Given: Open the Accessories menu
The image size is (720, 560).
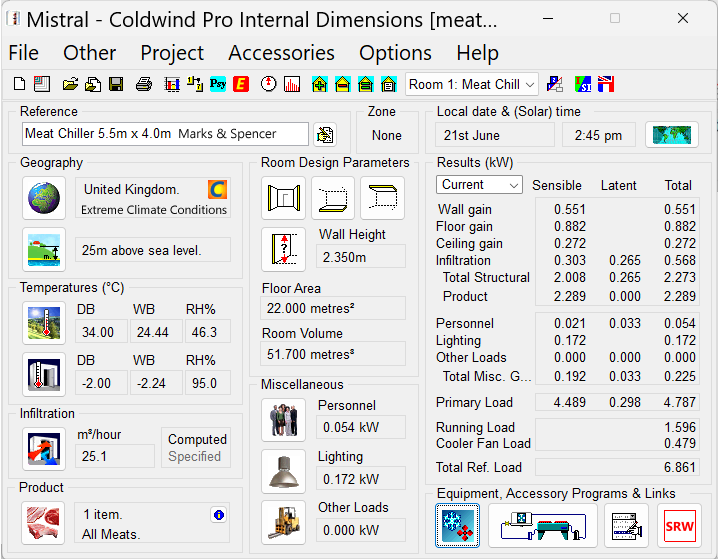Looking at the screenshot, I should [281, 53].
